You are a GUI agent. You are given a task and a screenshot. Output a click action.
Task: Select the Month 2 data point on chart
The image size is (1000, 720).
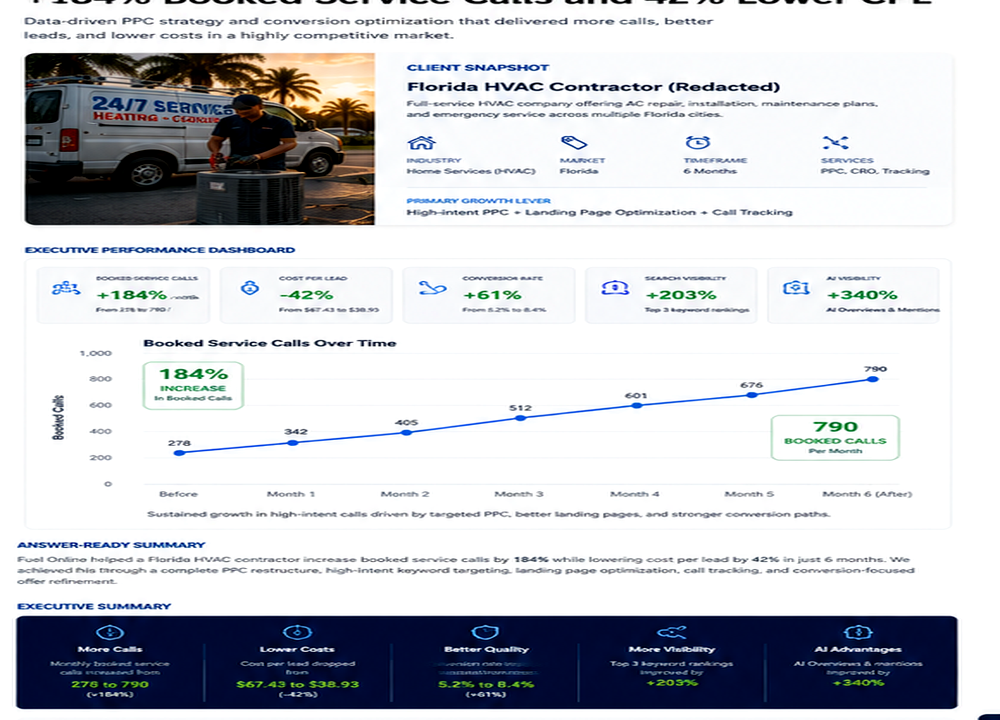point(407,432)
